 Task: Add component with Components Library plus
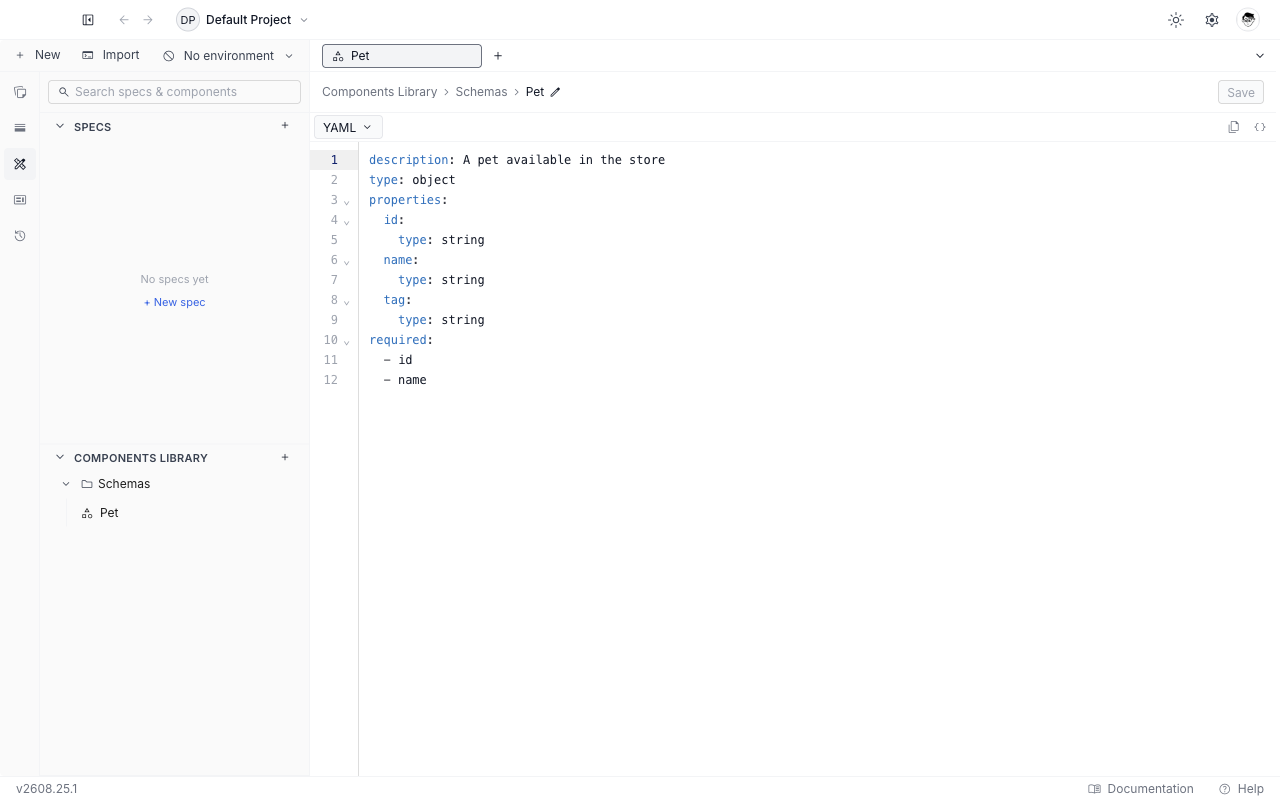click(285, 457)
